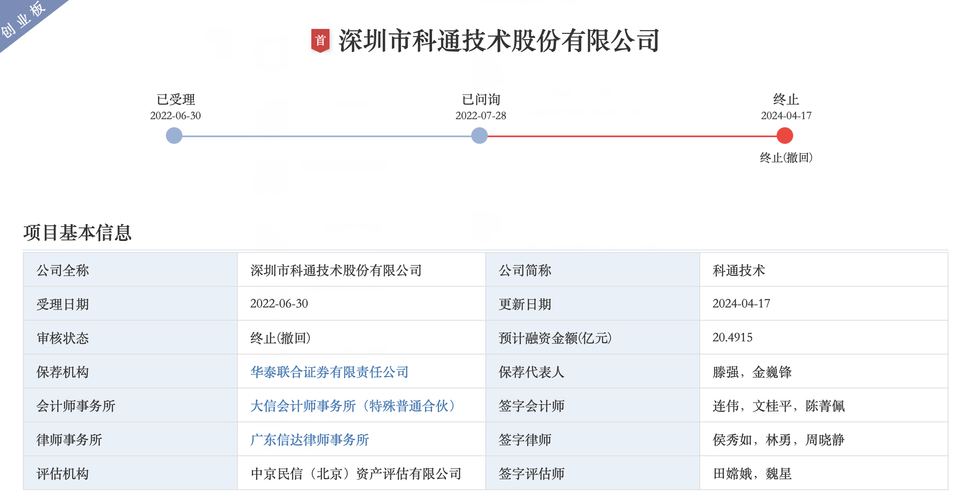Click timeline date 2022-07-28 under 已问询
Image resolution: width=964 pixels, height=500 pixels.
click(x=481, y=116)
